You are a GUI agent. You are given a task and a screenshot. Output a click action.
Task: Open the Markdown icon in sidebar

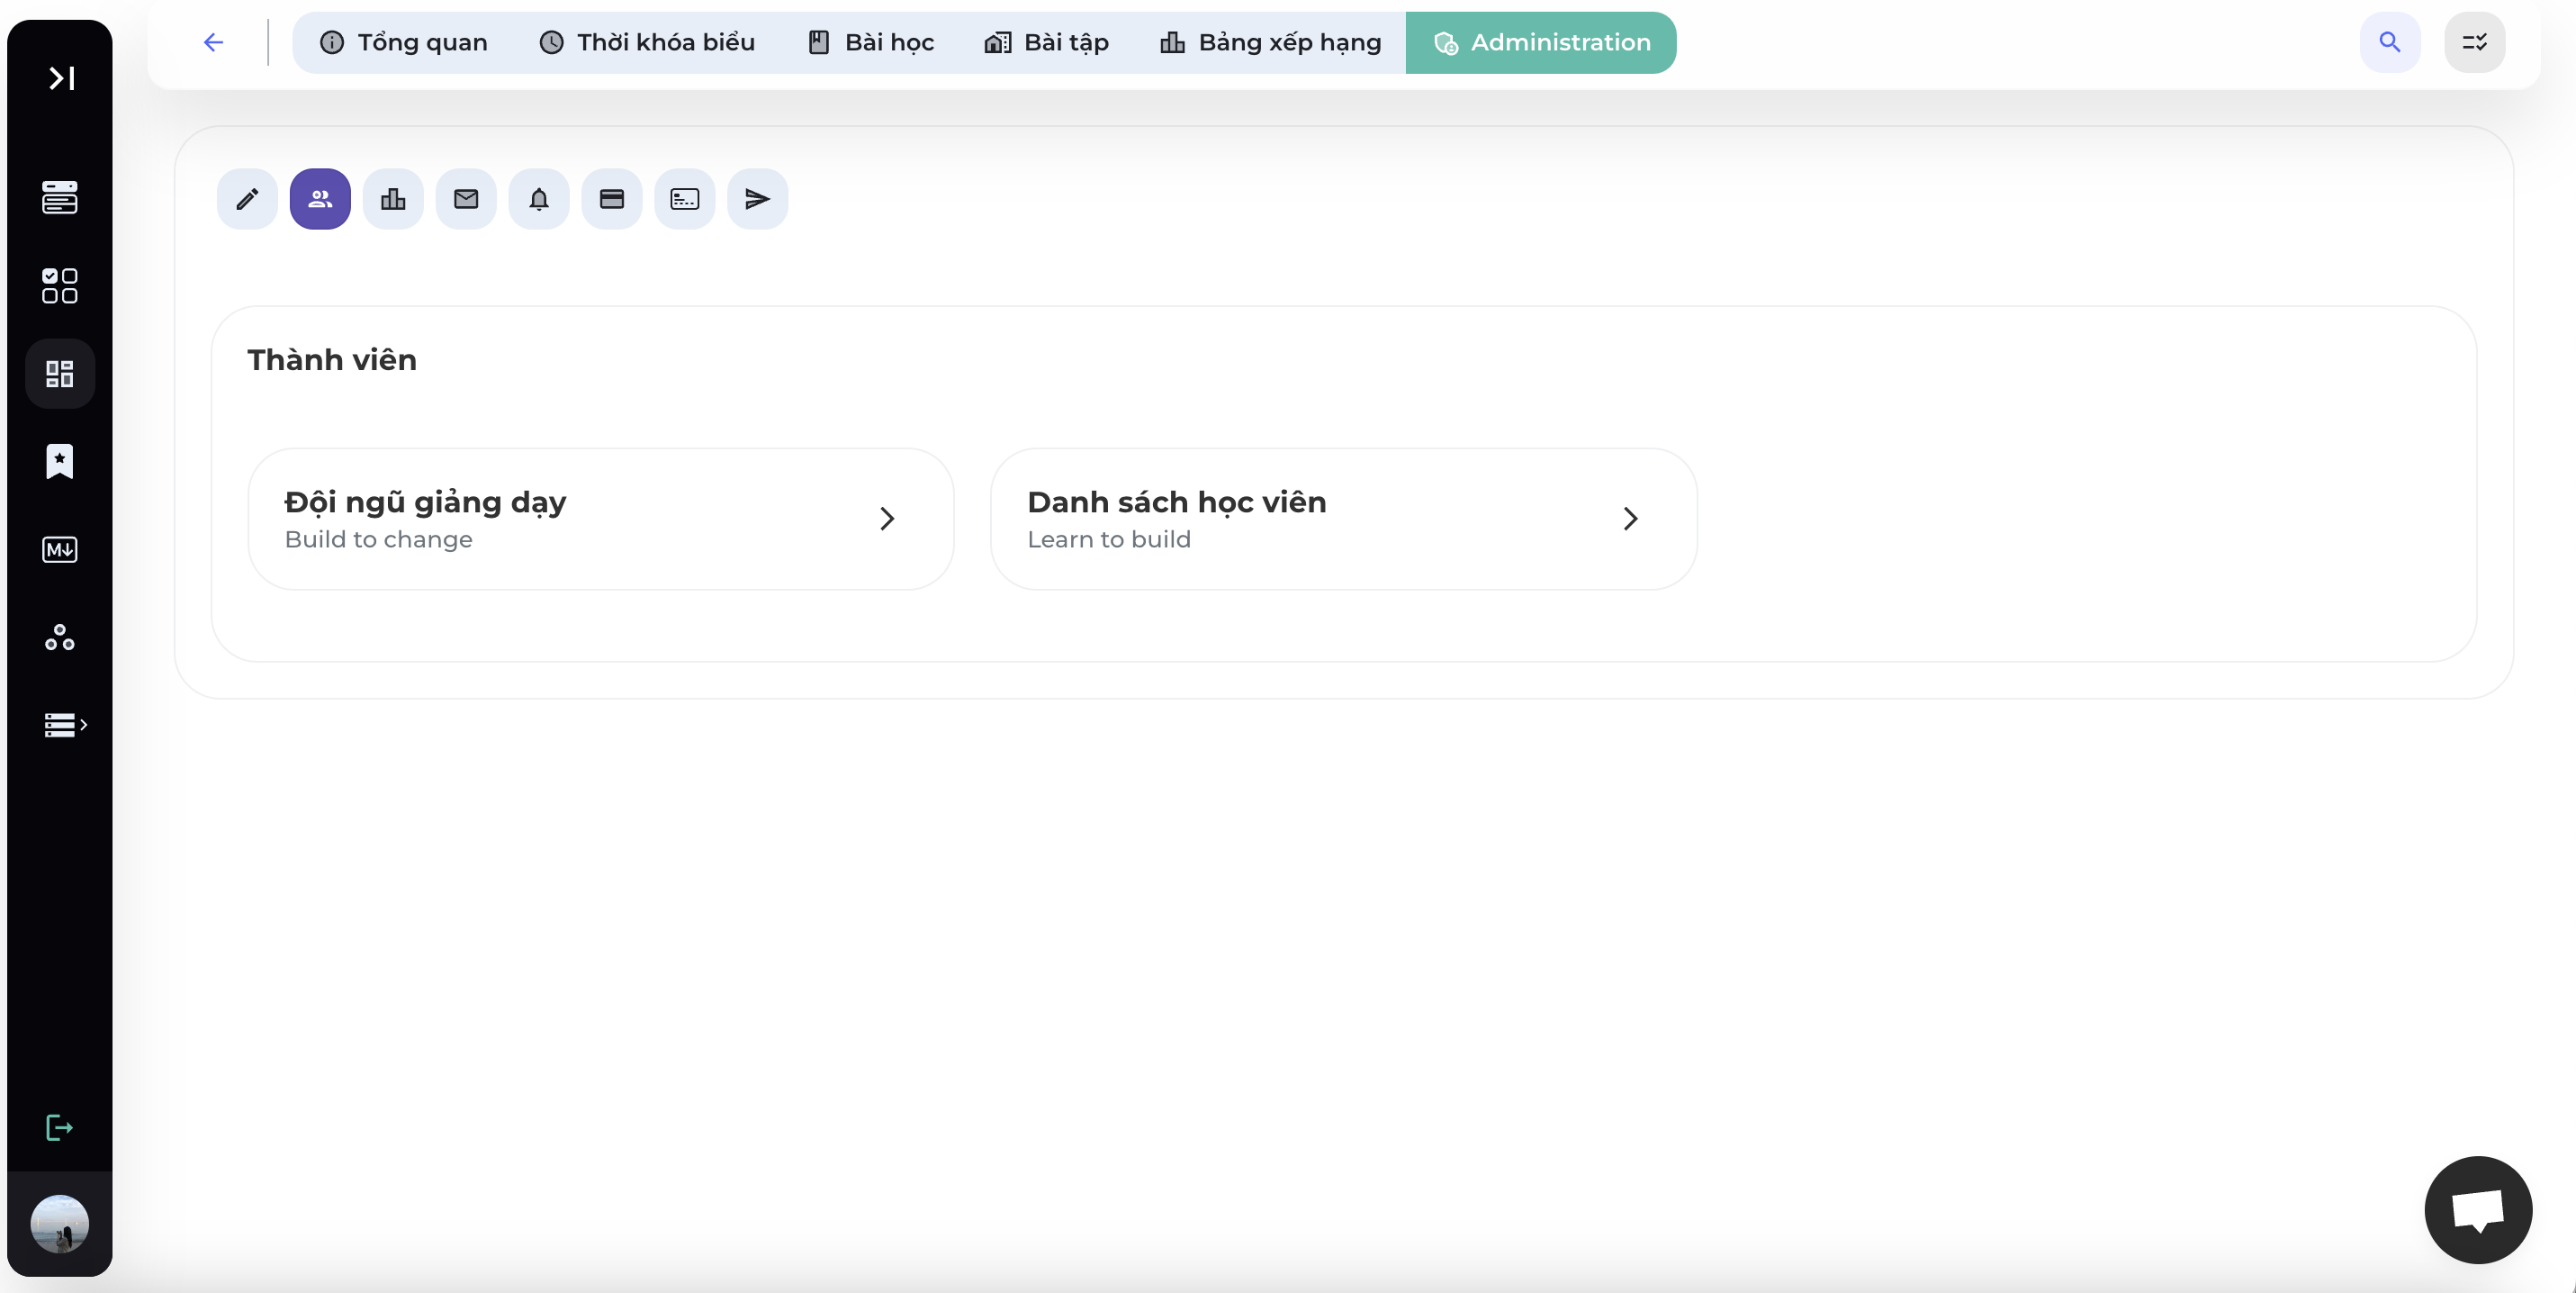(60, 550)
